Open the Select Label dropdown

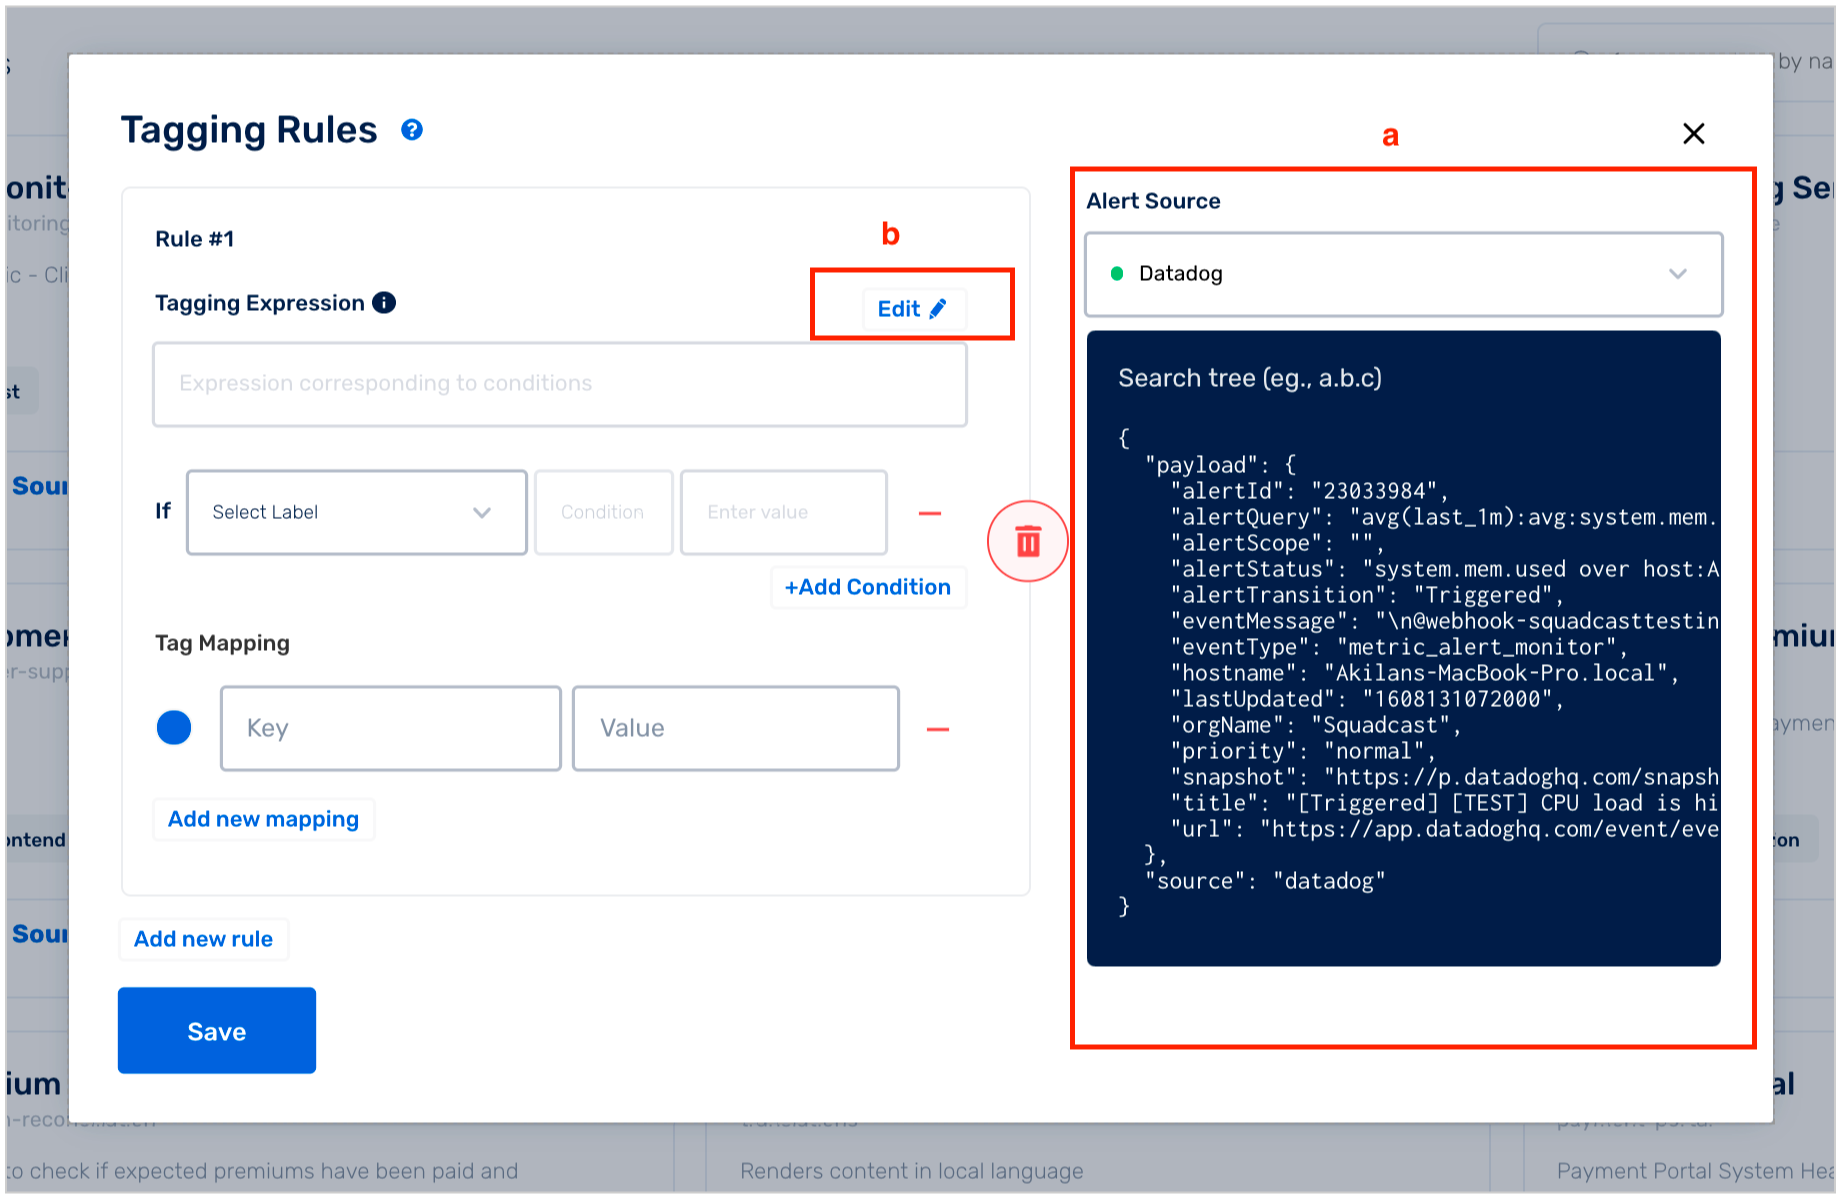click(x=357, y=512)
